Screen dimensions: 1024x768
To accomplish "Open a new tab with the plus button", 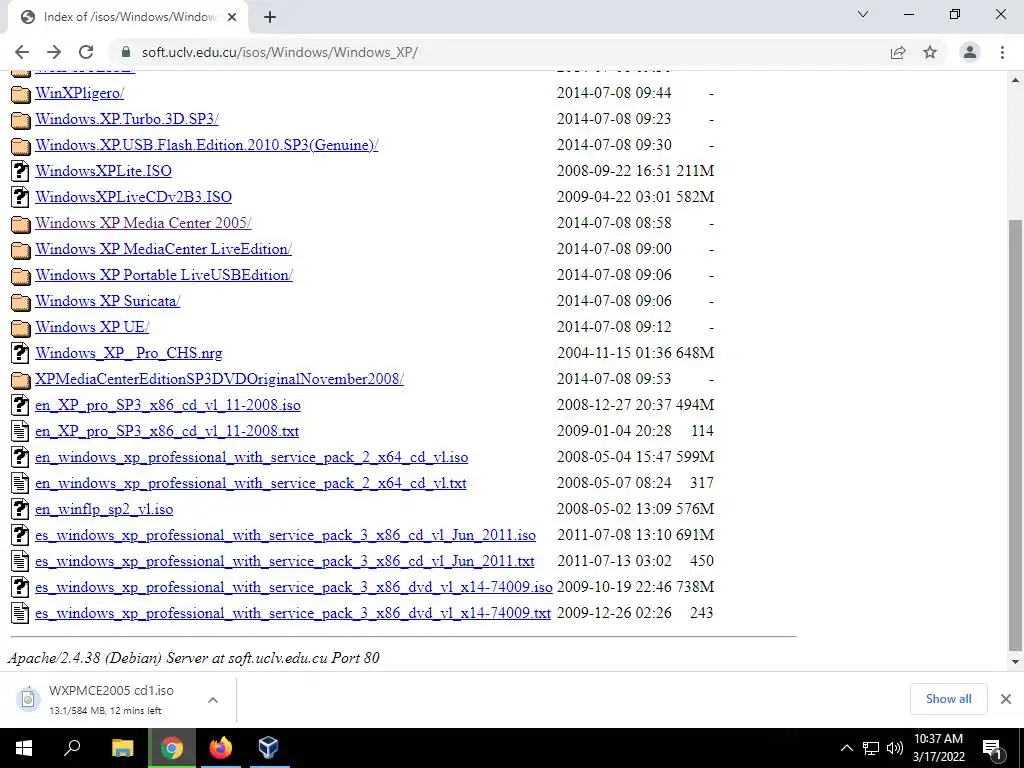I will [x=270, y=18].
